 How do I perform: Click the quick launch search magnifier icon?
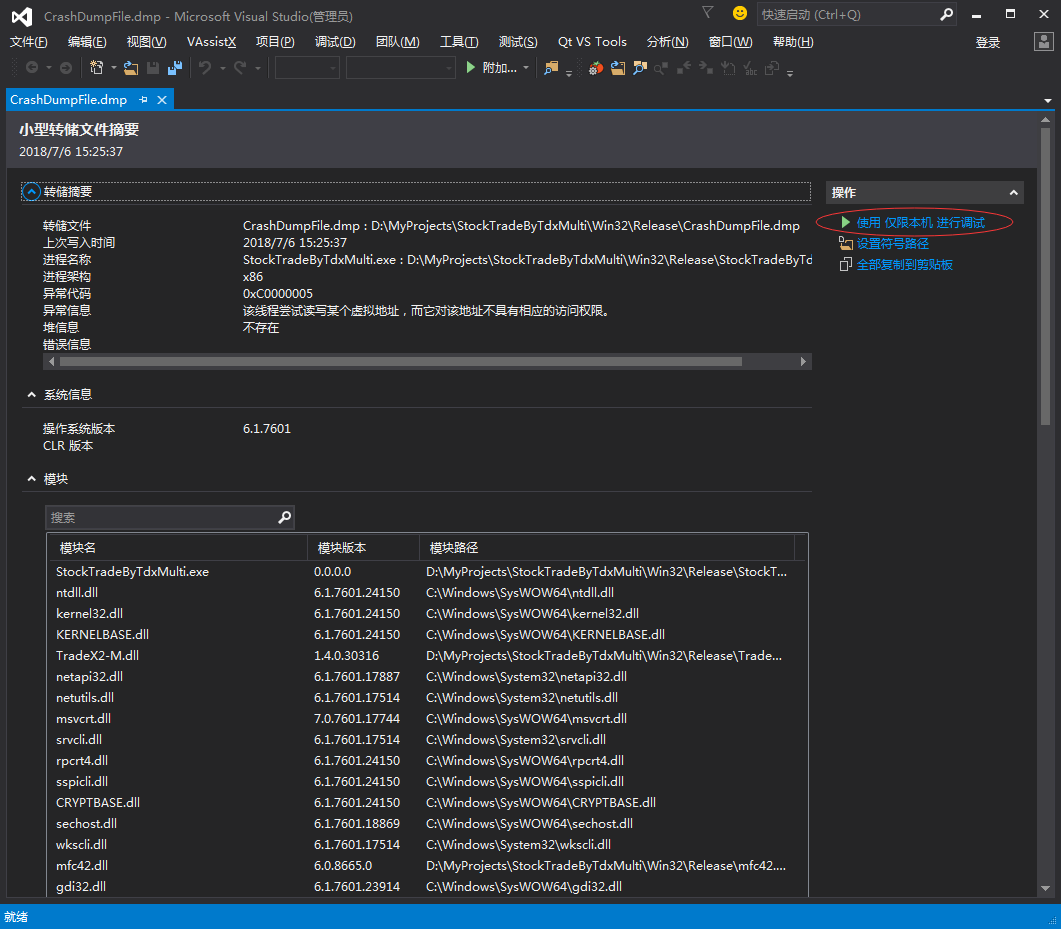pyautogui.click(x=947, y=14)
